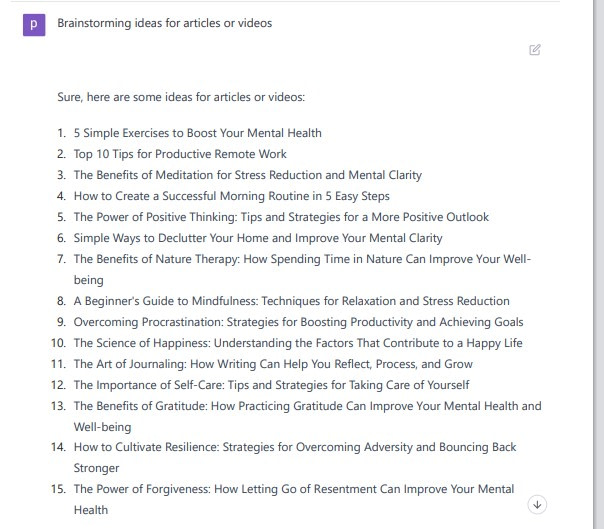Click the edit message pencil icon
604x529 pixels.
click(535, 50)
